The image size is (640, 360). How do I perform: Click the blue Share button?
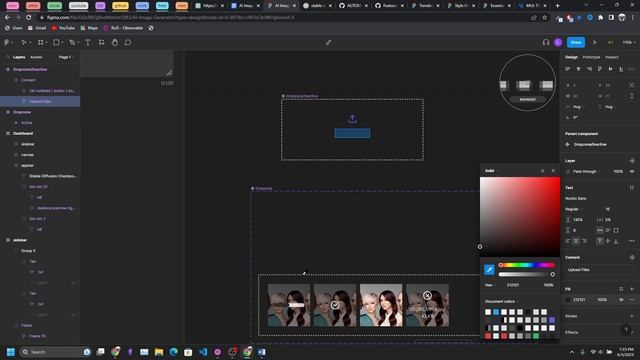[x=576, y=42]
